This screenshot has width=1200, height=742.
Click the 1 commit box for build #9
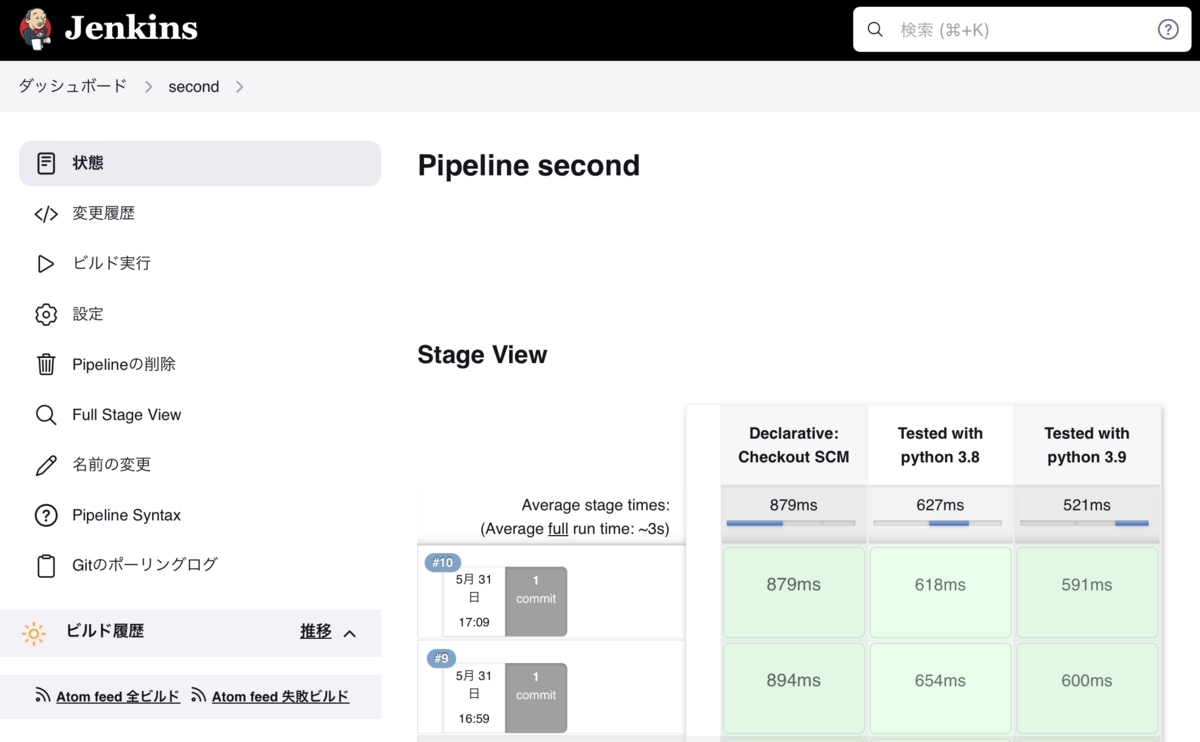(536, 697)
